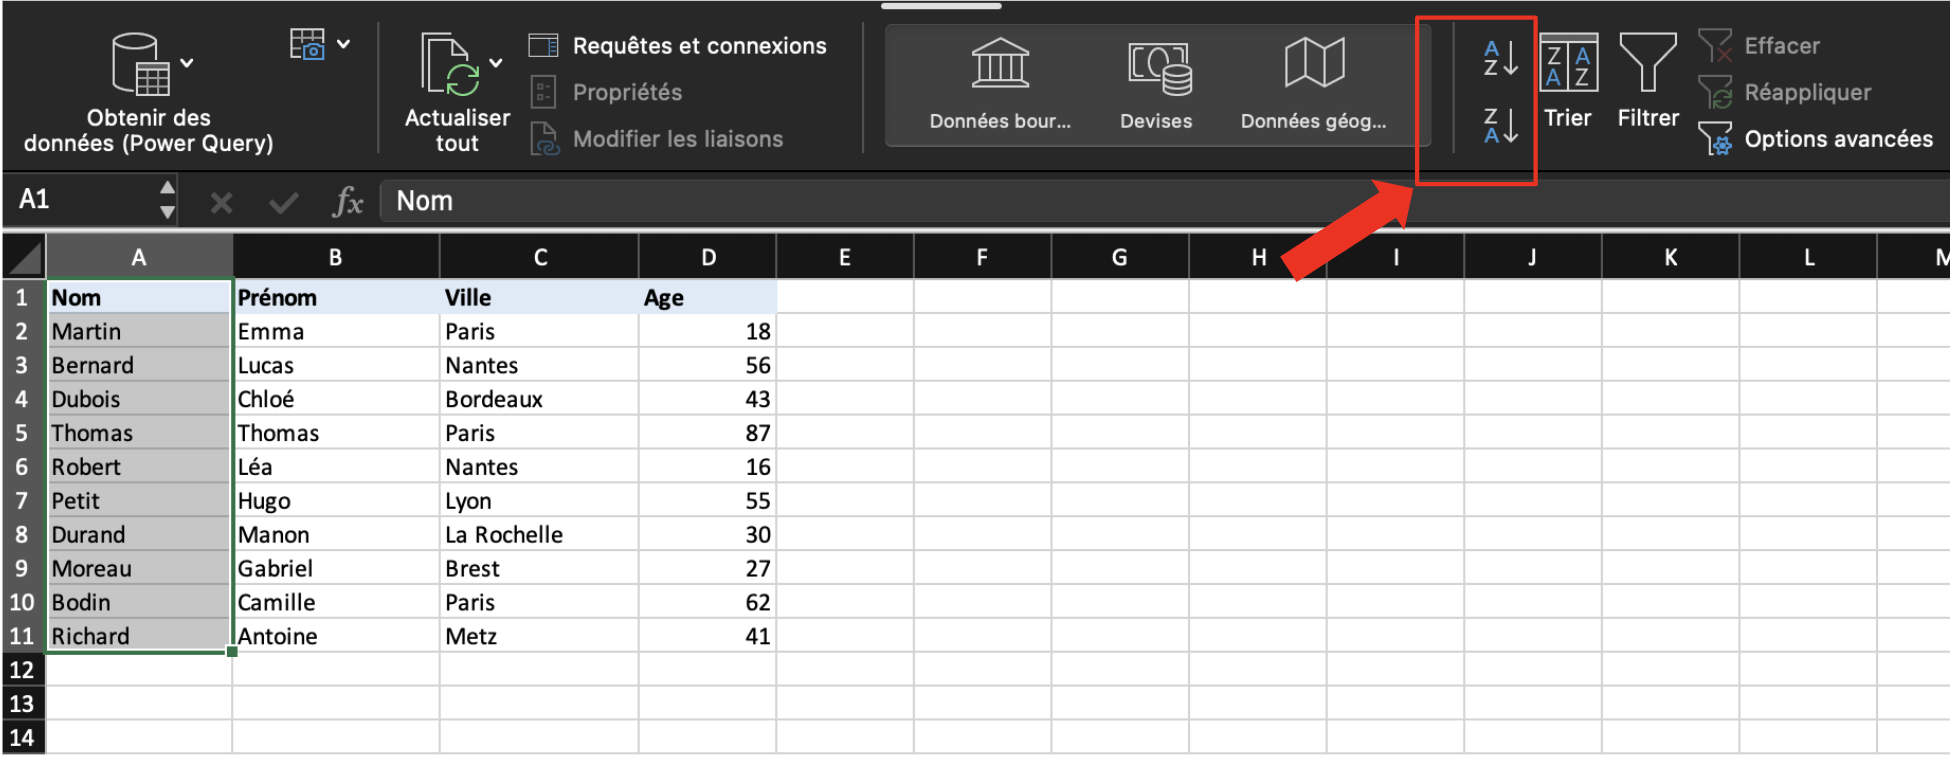Viewport: 1950px width, 760px height.
Task: Click cell containing Antoine
Action: [x=336, y=636]
